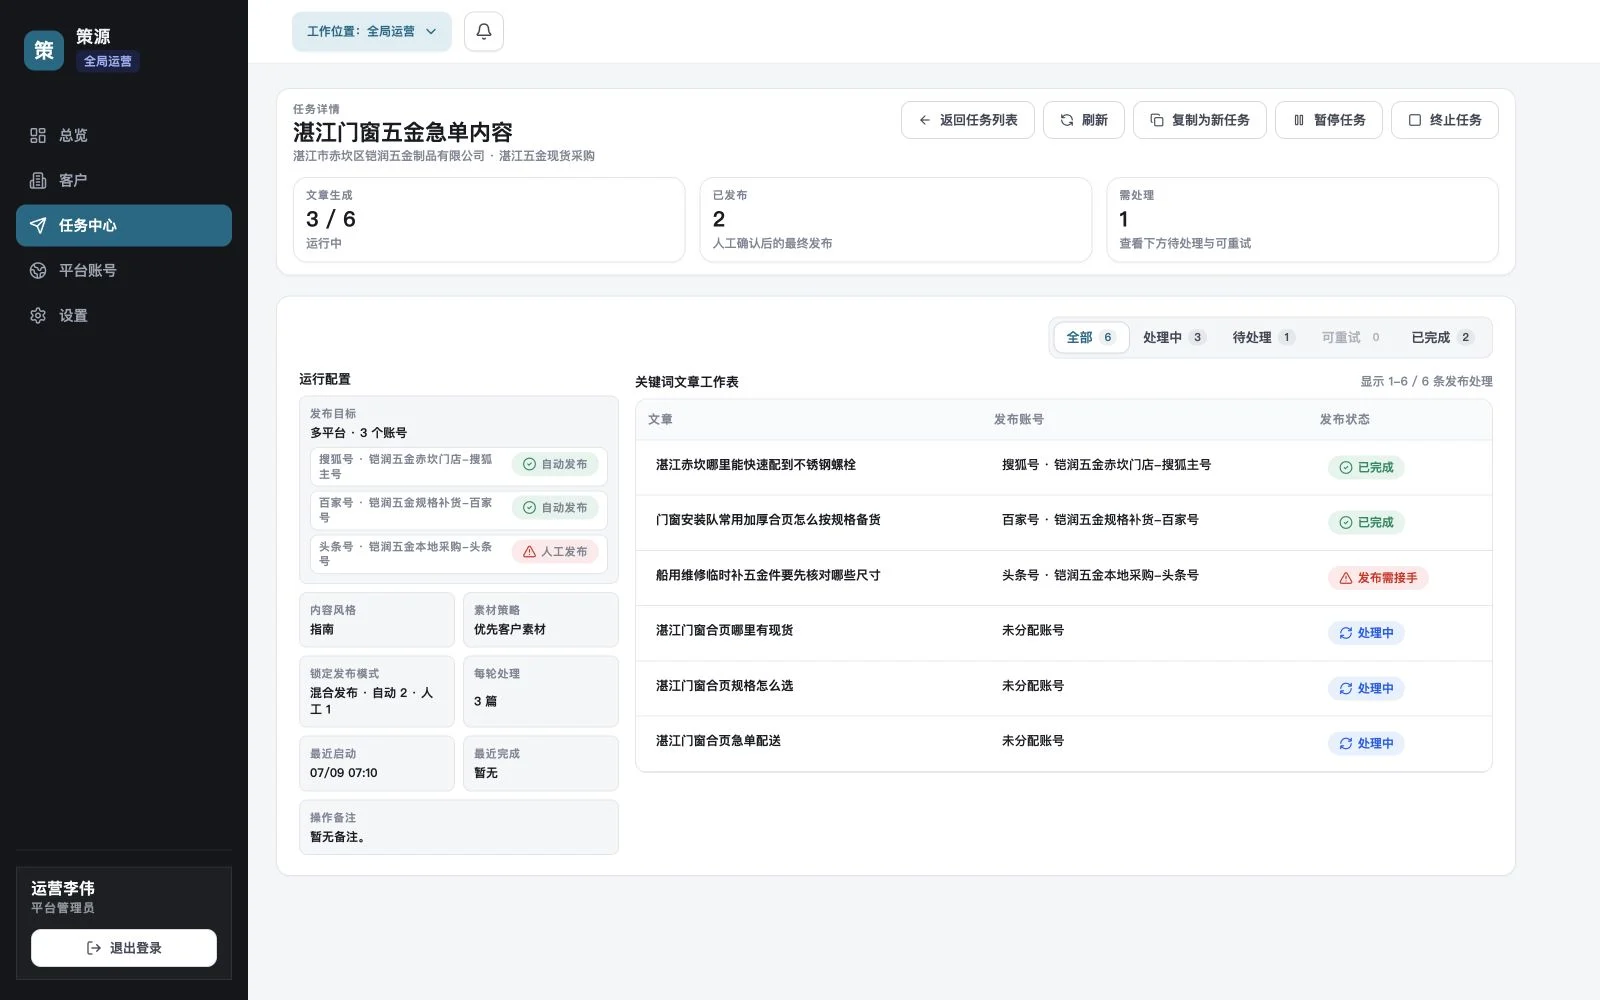Click 处理中 badge for 湛江门窗合页急单配送
The image size is (1600, 1000).
click(x=1366, y=743)
